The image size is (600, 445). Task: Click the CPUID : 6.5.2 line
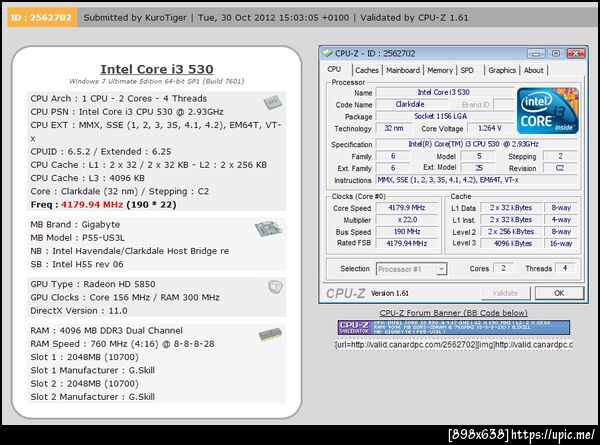(101, 152)
